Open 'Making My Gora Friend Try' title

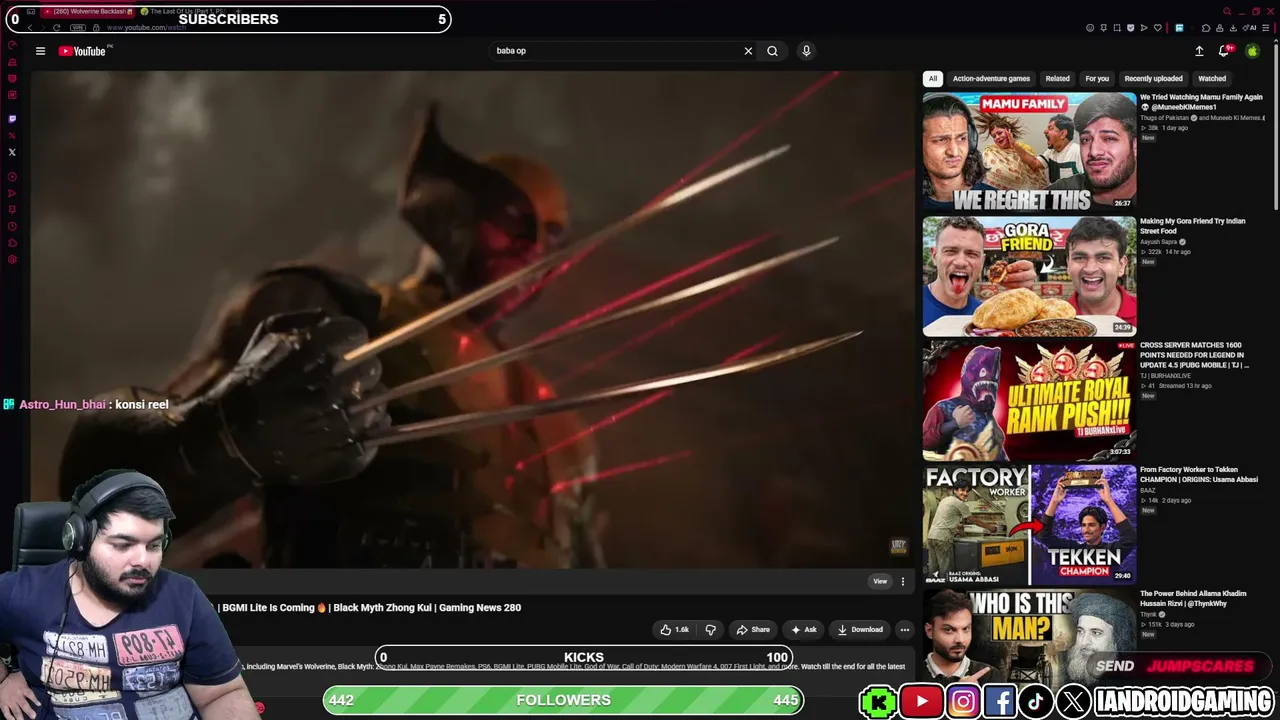[1193, 226]
